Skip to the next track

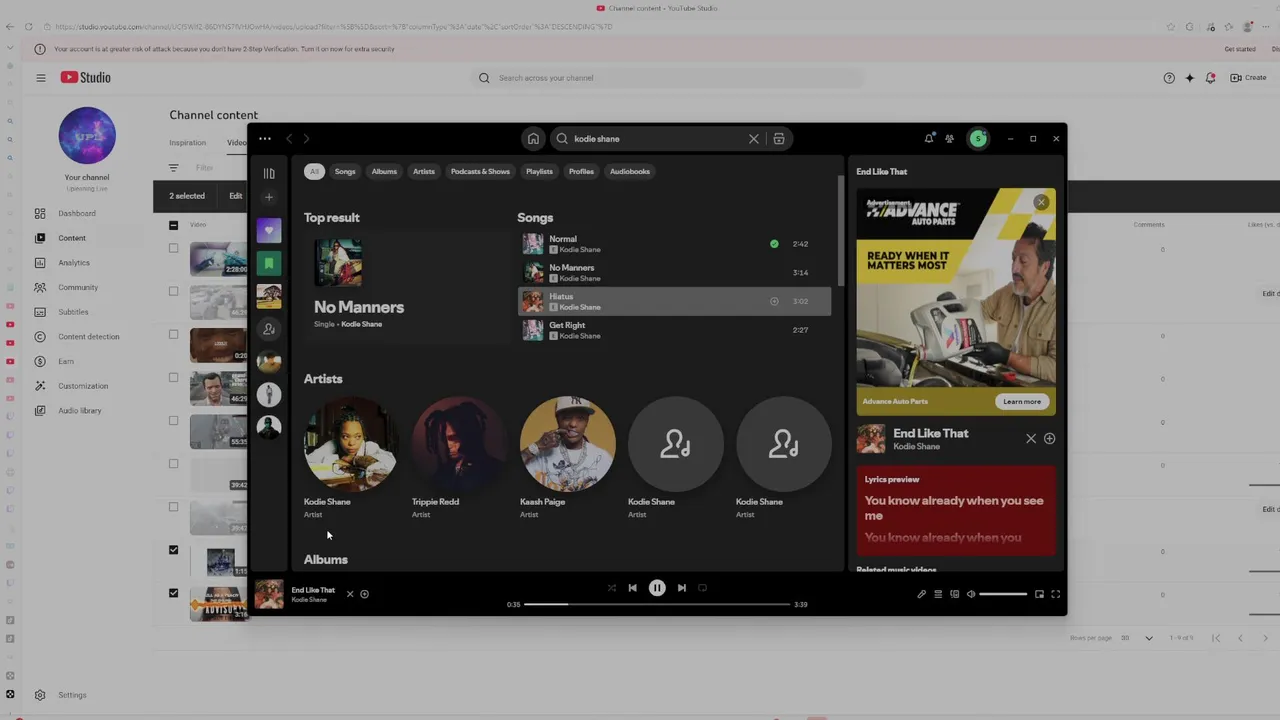click(x=682, y=588)
